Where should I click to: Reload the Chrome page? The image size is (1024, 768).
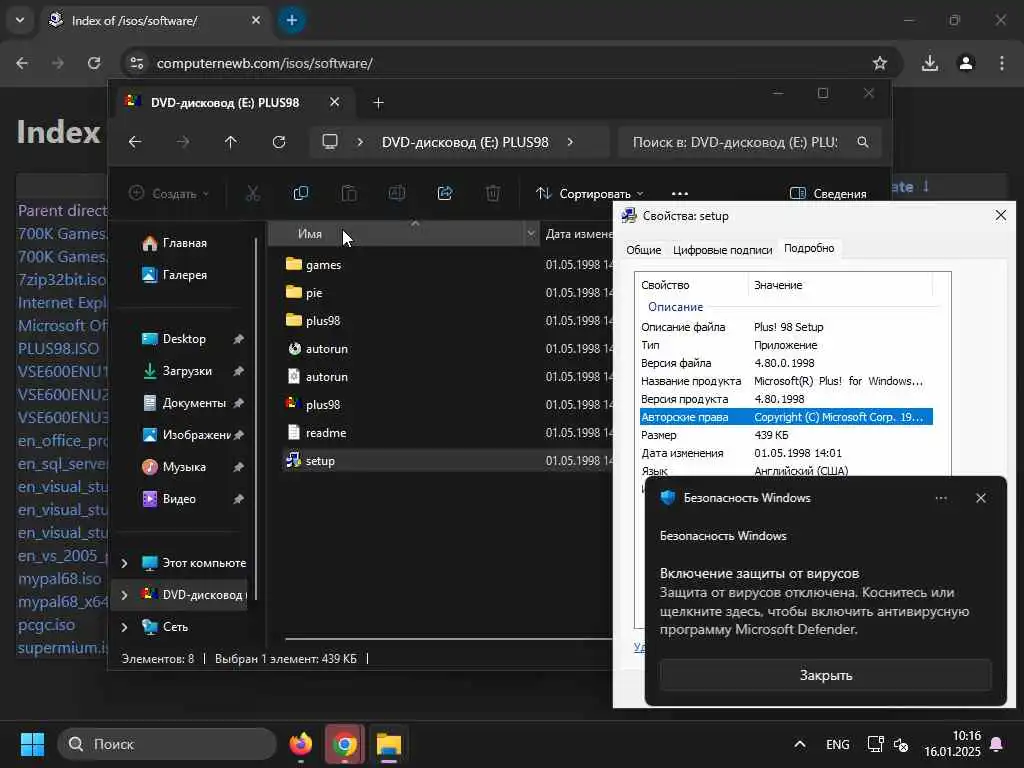[94, 63]
